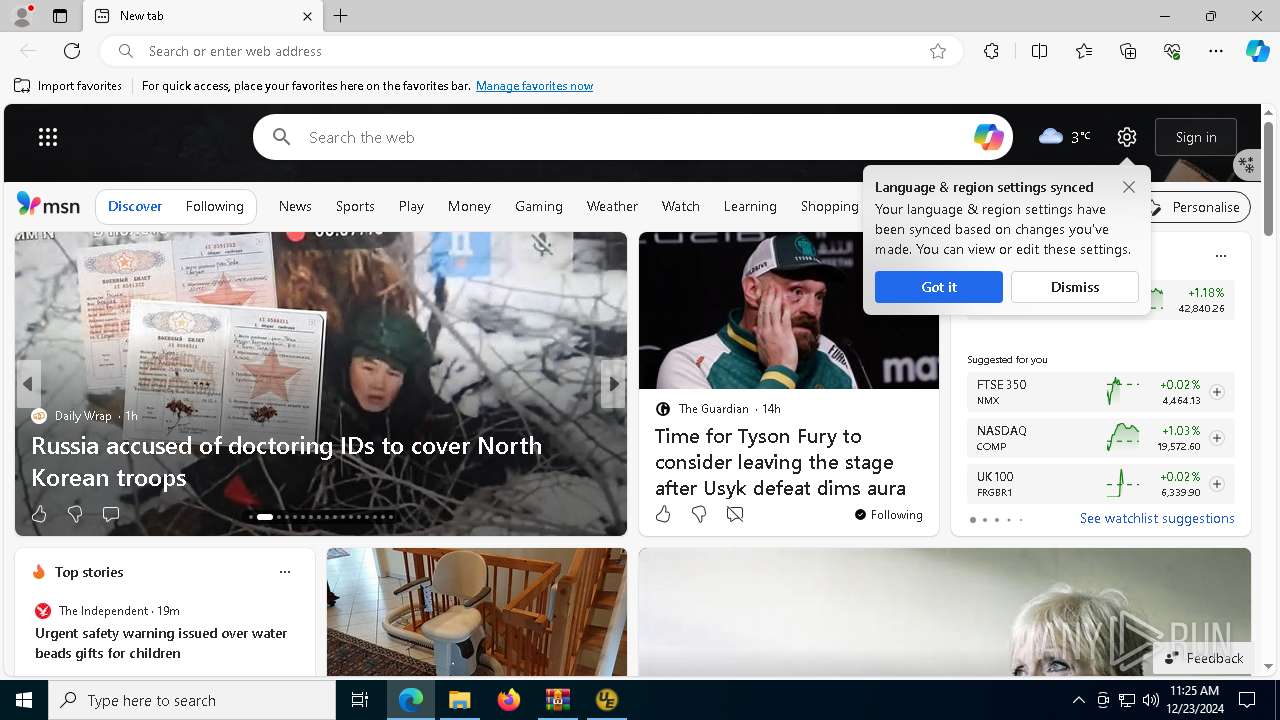This screenshot has width=1280, height=720.
Task: Go to previous carousel slide
Action: pos(28,384)
